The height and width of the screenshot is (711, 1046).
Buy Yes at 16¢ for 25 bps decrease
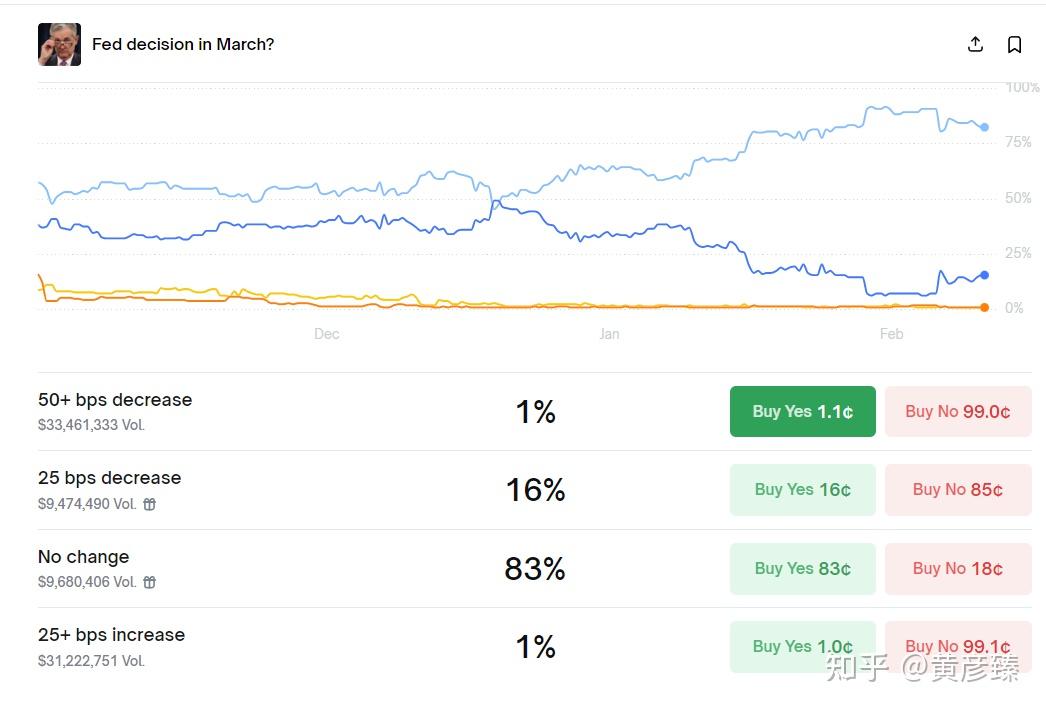[802, 489]
